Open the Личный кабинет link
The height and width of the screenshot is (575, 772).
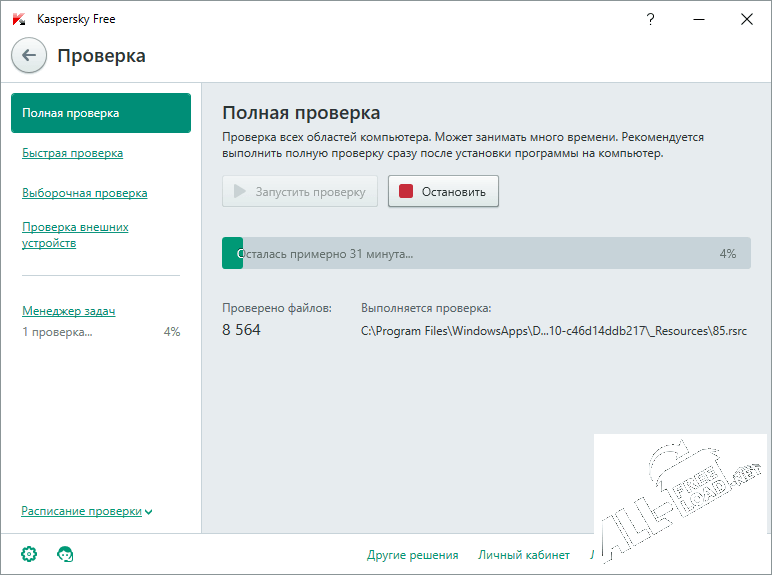(523, 555)
